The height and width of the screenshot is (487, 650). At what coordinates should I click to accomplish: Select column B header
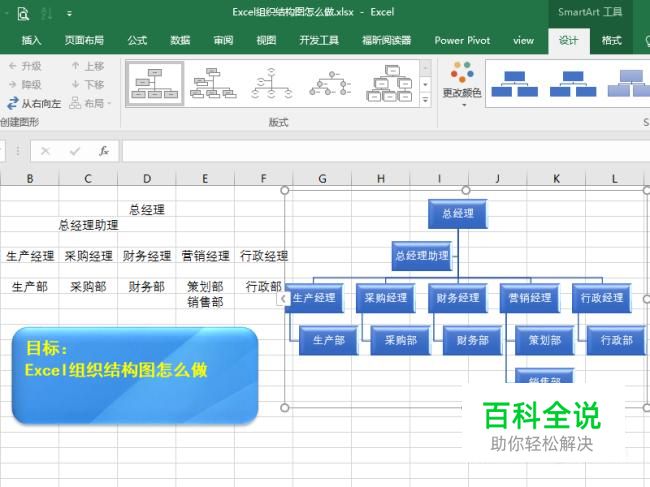[30, 179]
